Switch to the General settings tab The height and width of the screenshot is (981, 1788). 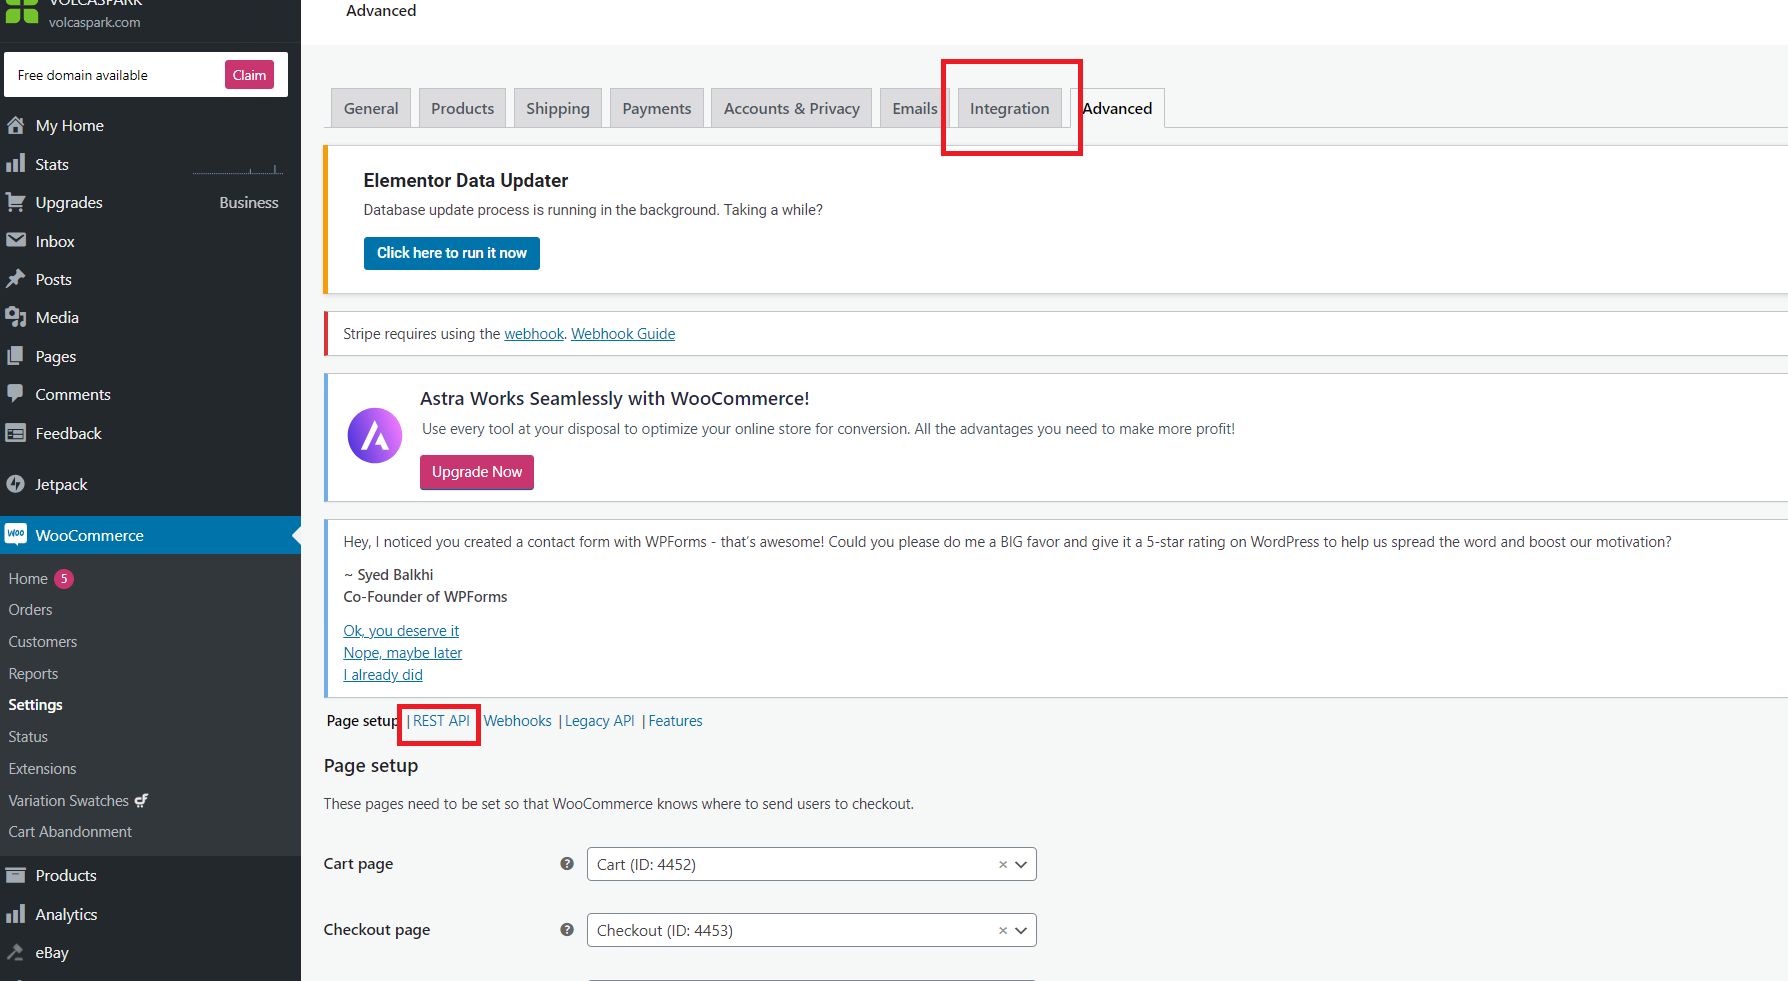[371, 108]
